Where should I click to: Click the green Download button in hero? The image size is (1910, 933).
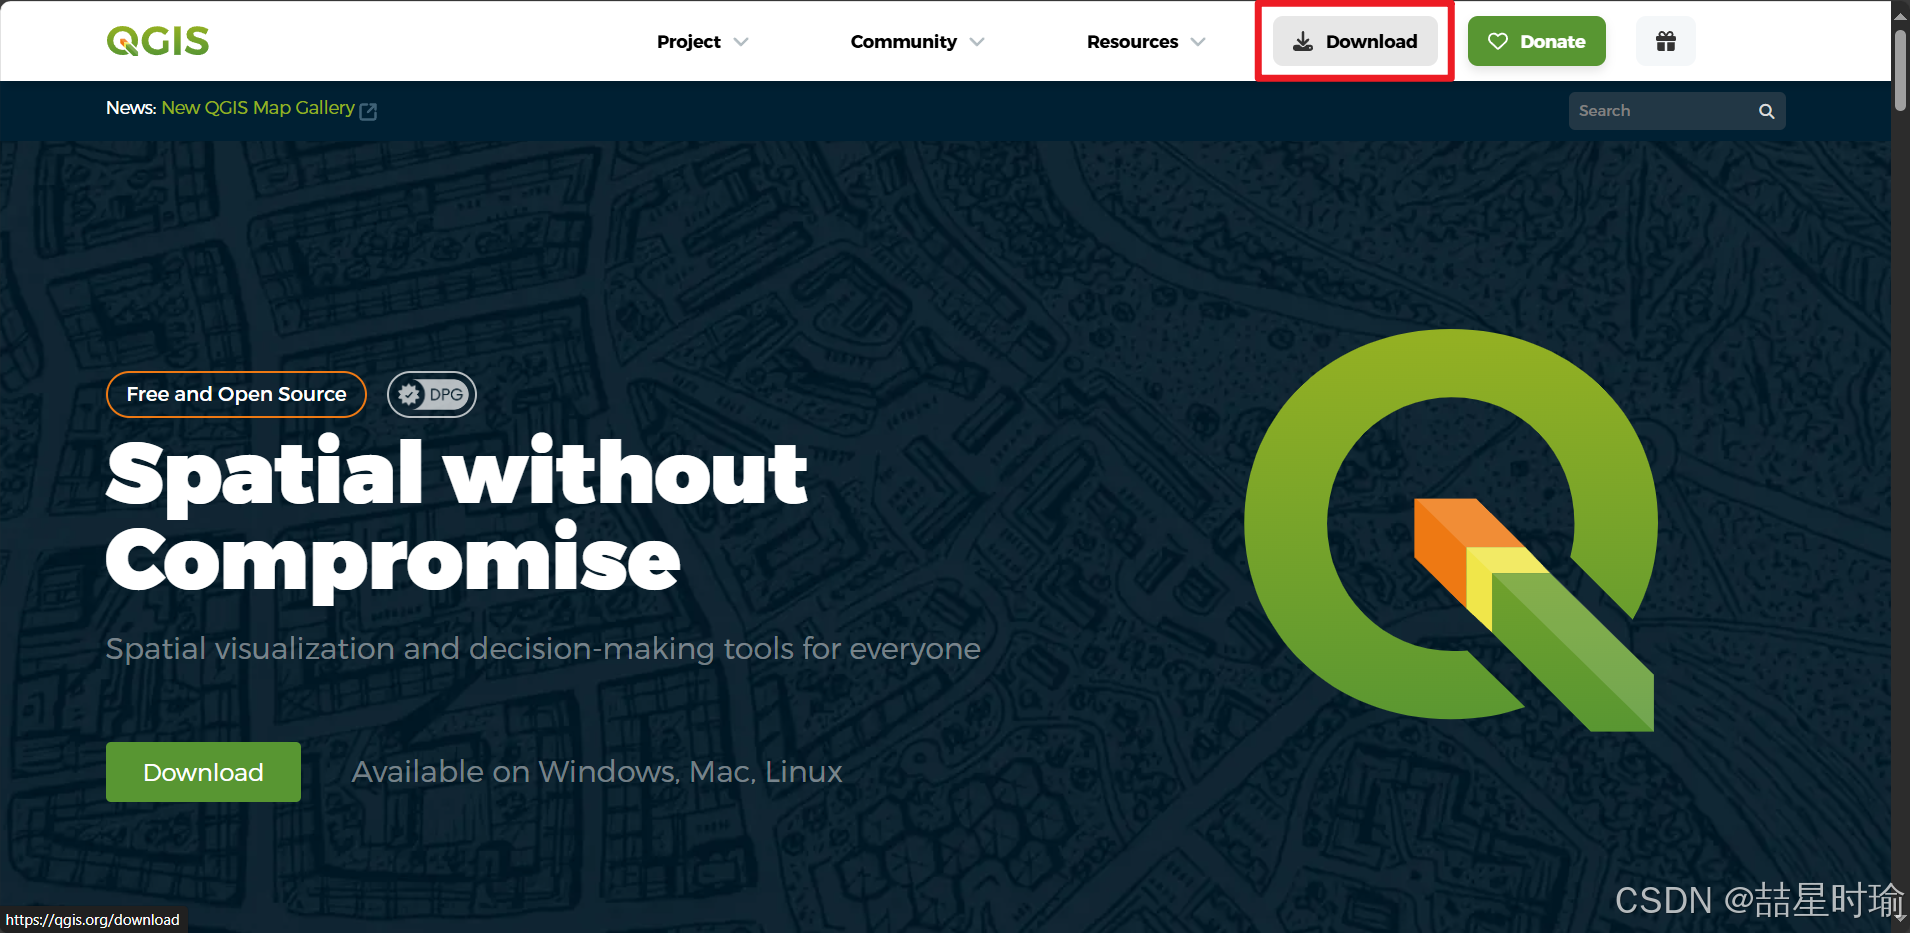pyautogui.click(x=203, y=772)
